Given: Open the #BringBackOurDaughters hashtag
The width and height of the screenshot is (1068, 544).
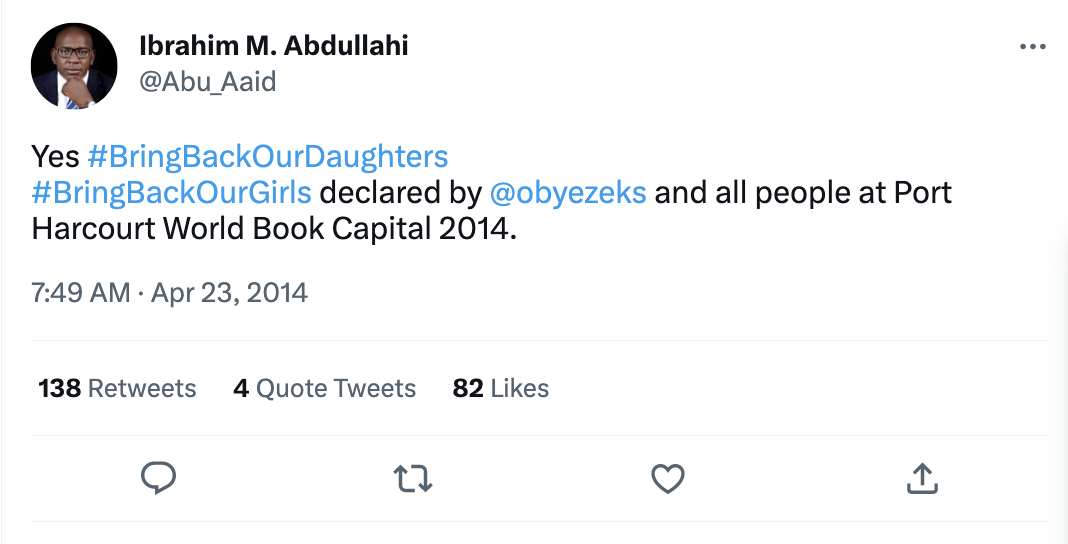Looking at the screenshot, I should pyautogui.click(x=268, y=157).
